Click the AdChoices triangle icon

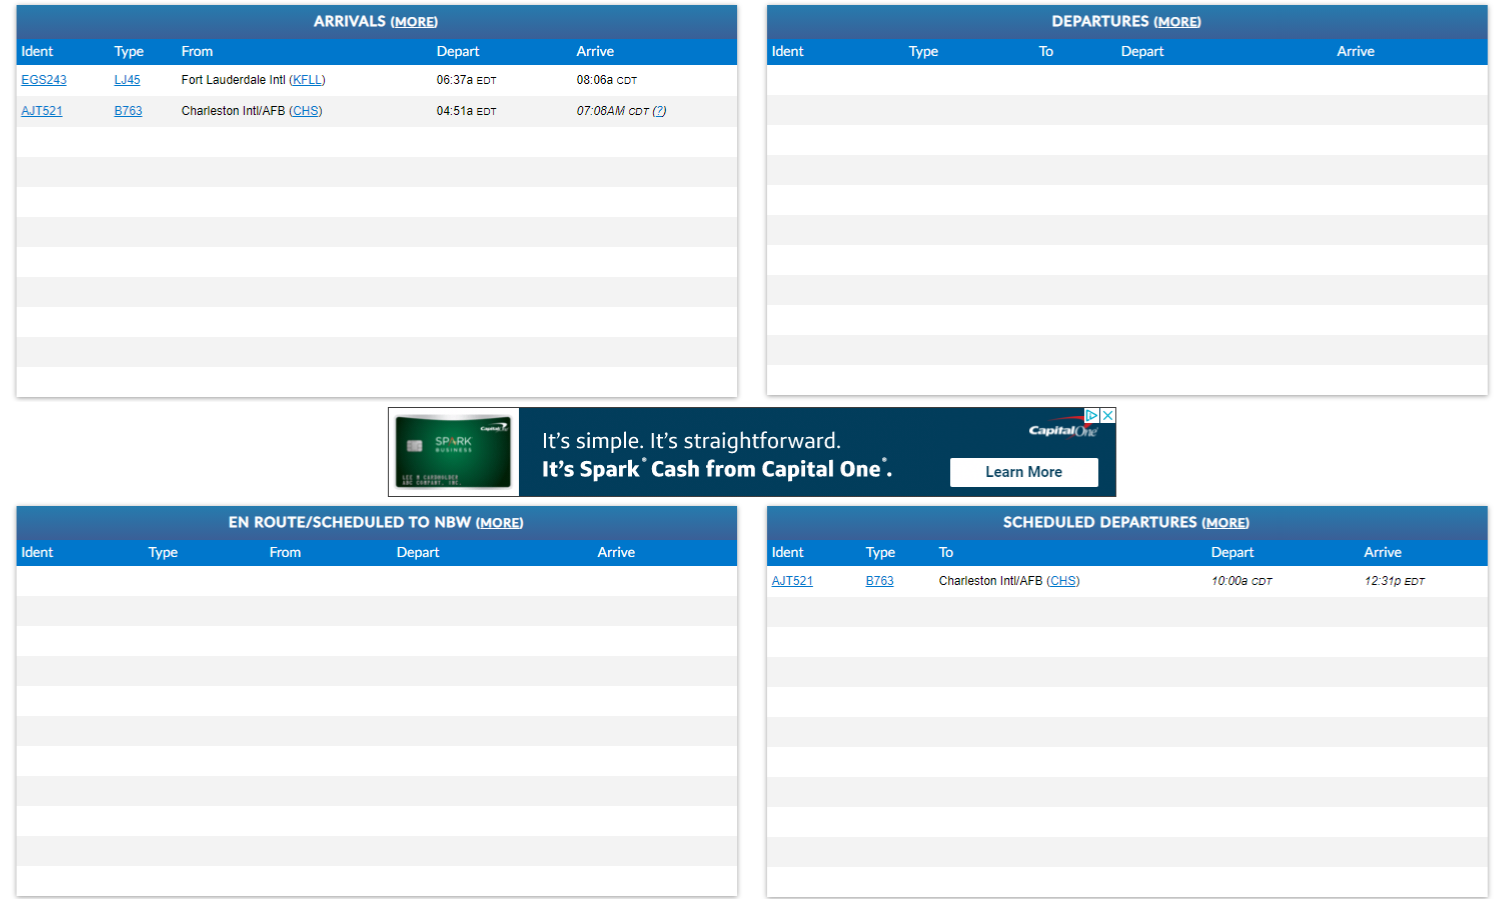click(1092, 415)
